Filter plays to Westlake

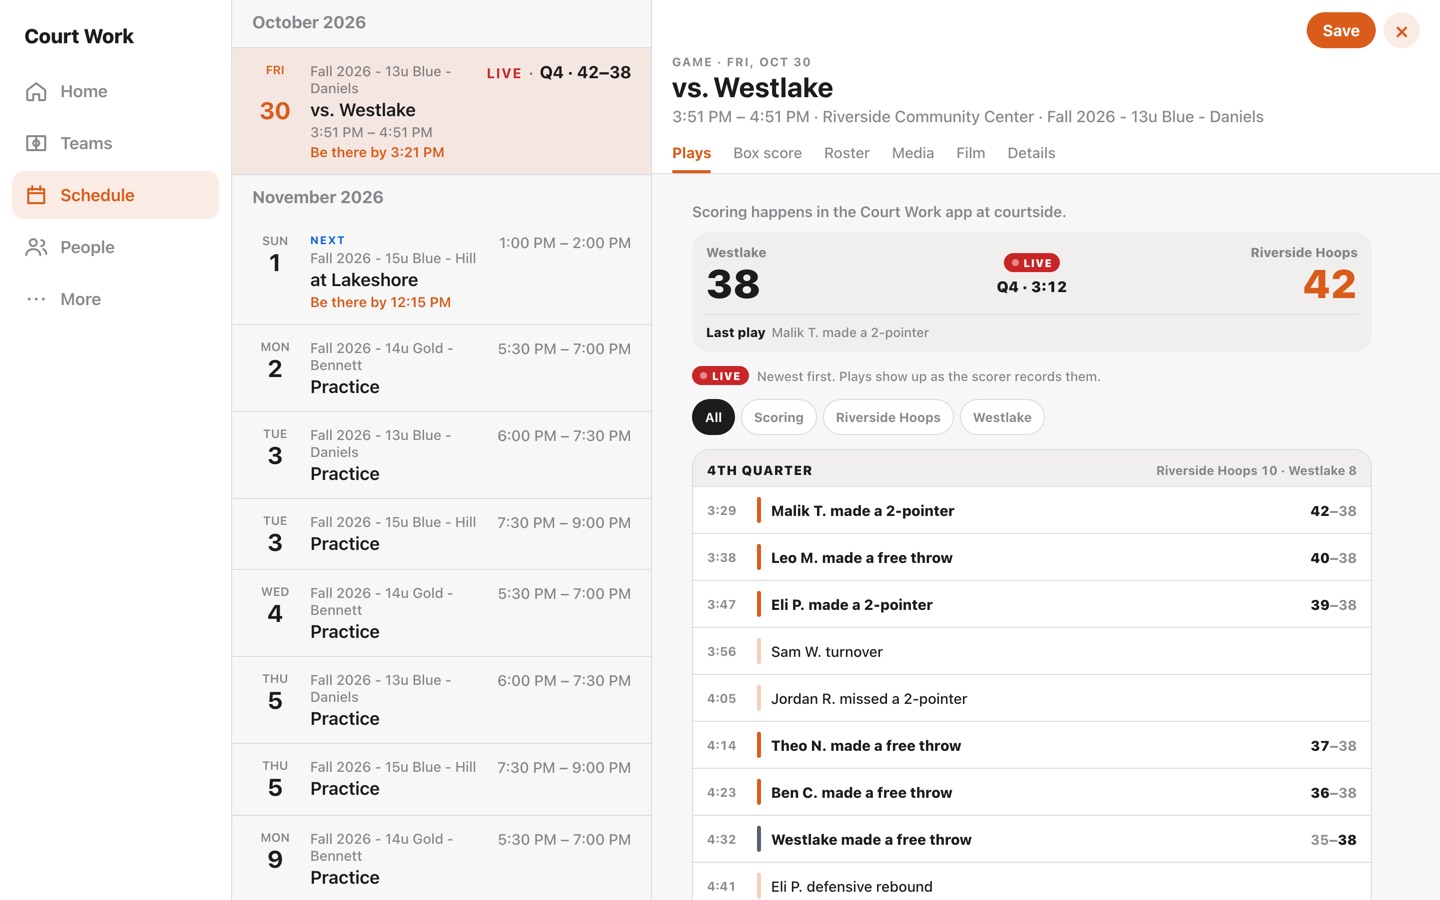click(x=1002, y=417)
